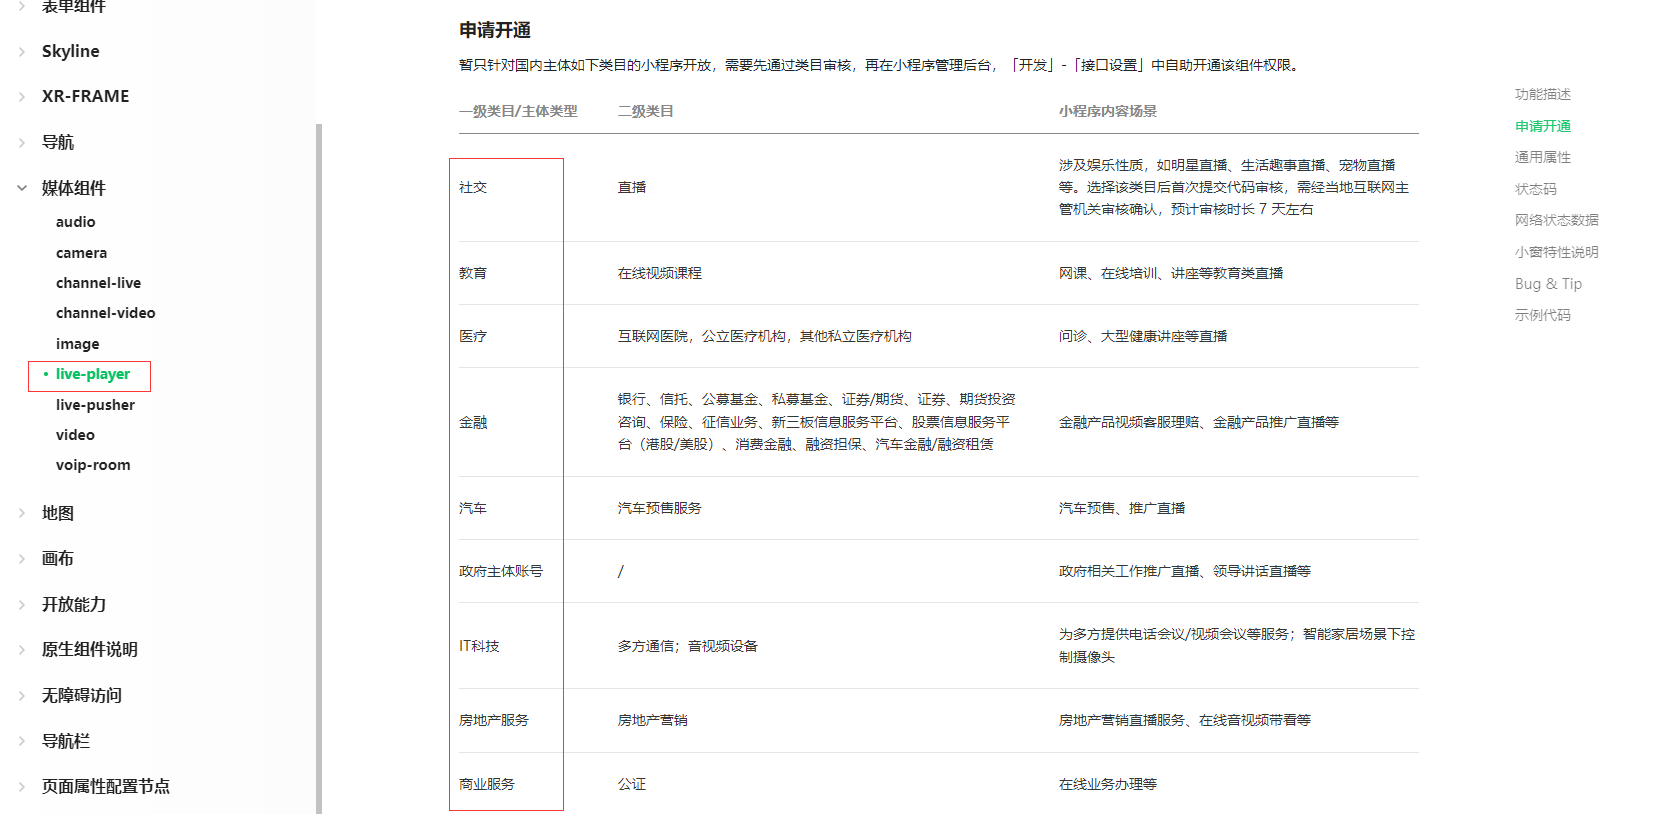Click the 汽车预售服务 subcategory cell
The image size is (1654, 814).
point(660,508)
